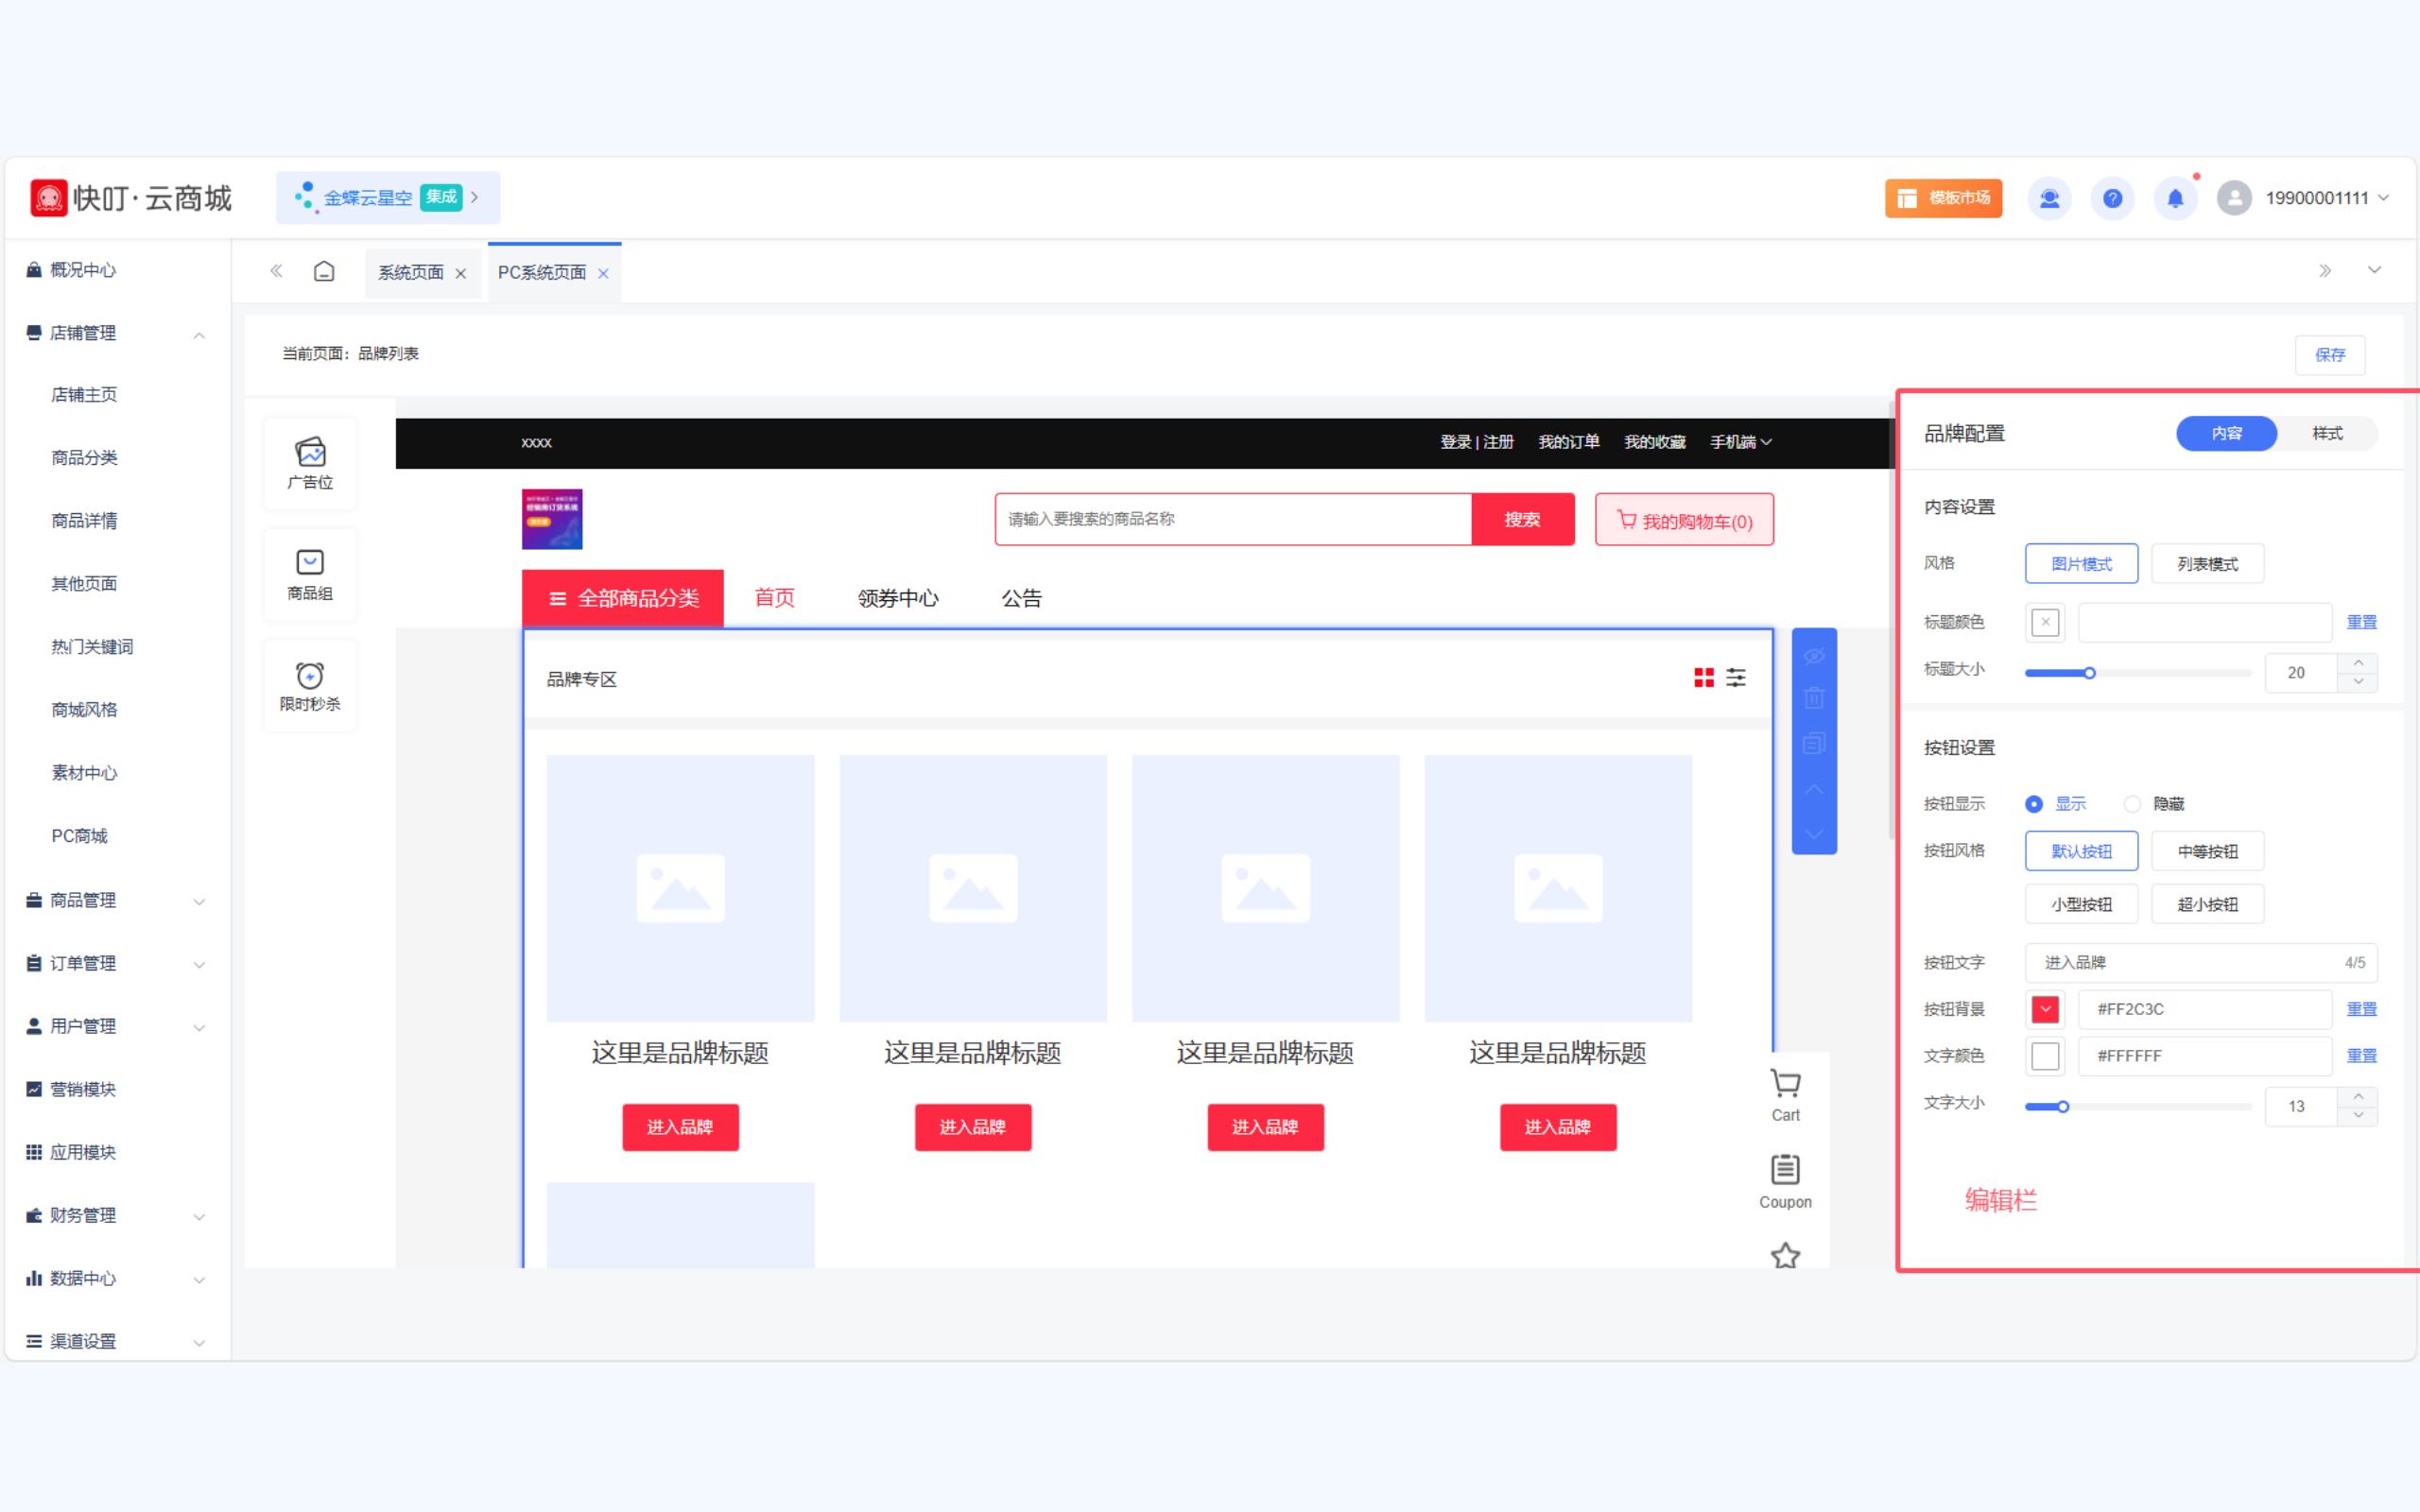Open 商品分类 in the sidebar

pos(84,458)
